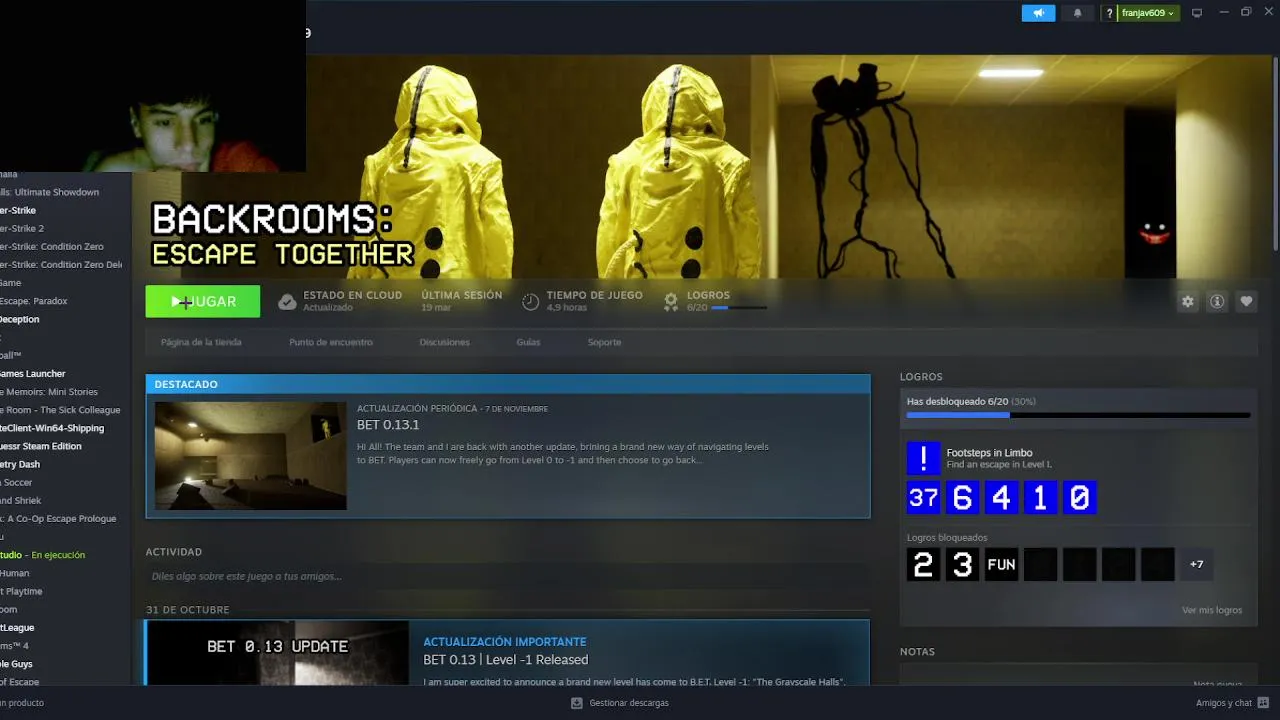1280x720 pixels.
Task: Click unlocked achievement icon 37
Action: pyautogui.click(x=923, y=498)
